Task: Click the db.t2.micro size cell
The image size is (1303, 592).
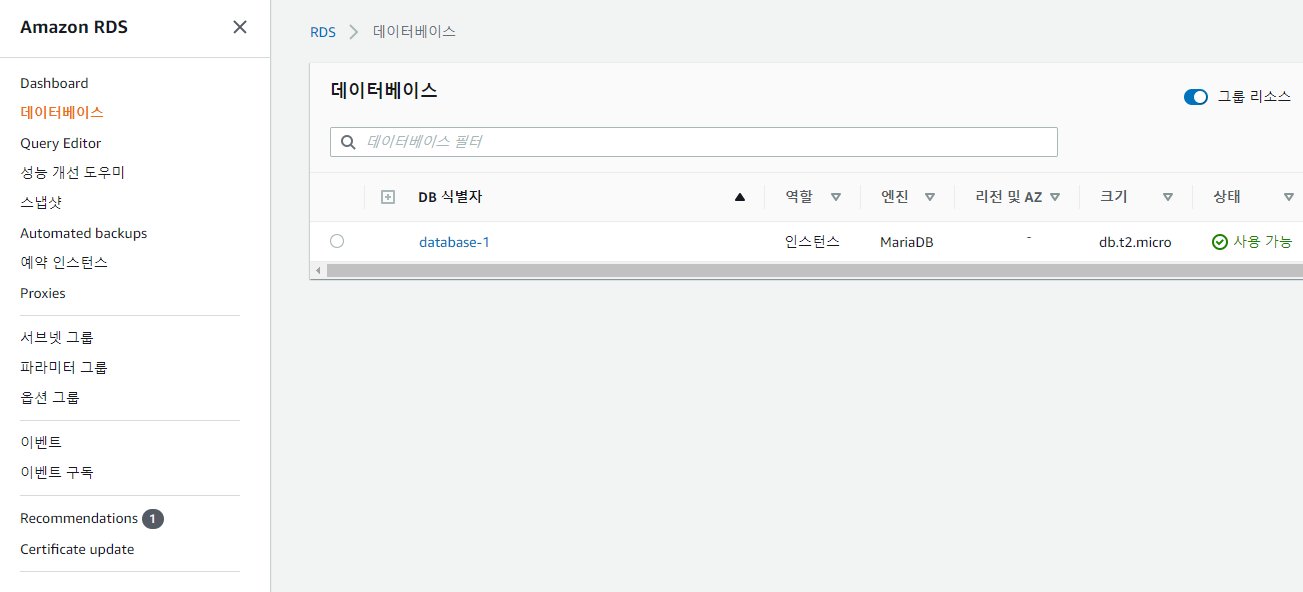Action: (1135, 242)
